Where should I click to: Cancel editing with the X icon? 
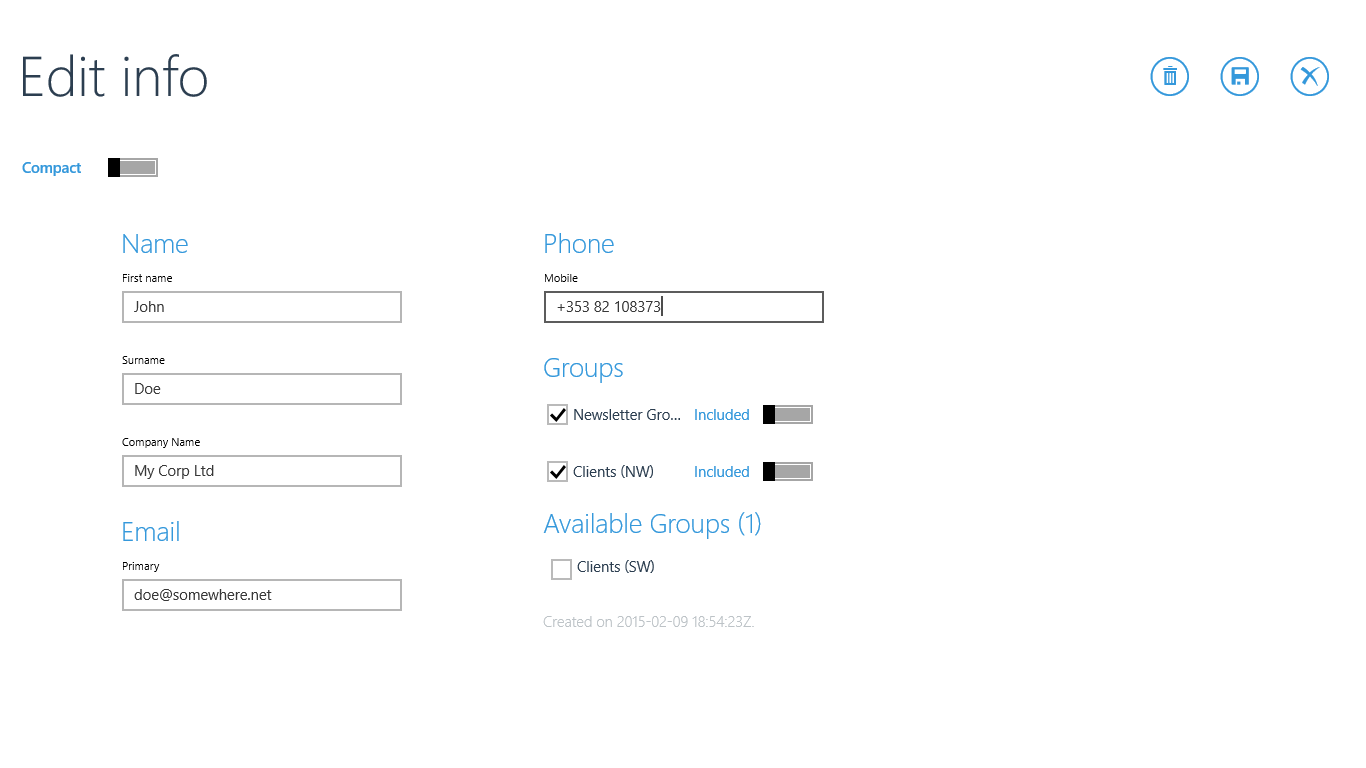click(x=1309, y=77)
